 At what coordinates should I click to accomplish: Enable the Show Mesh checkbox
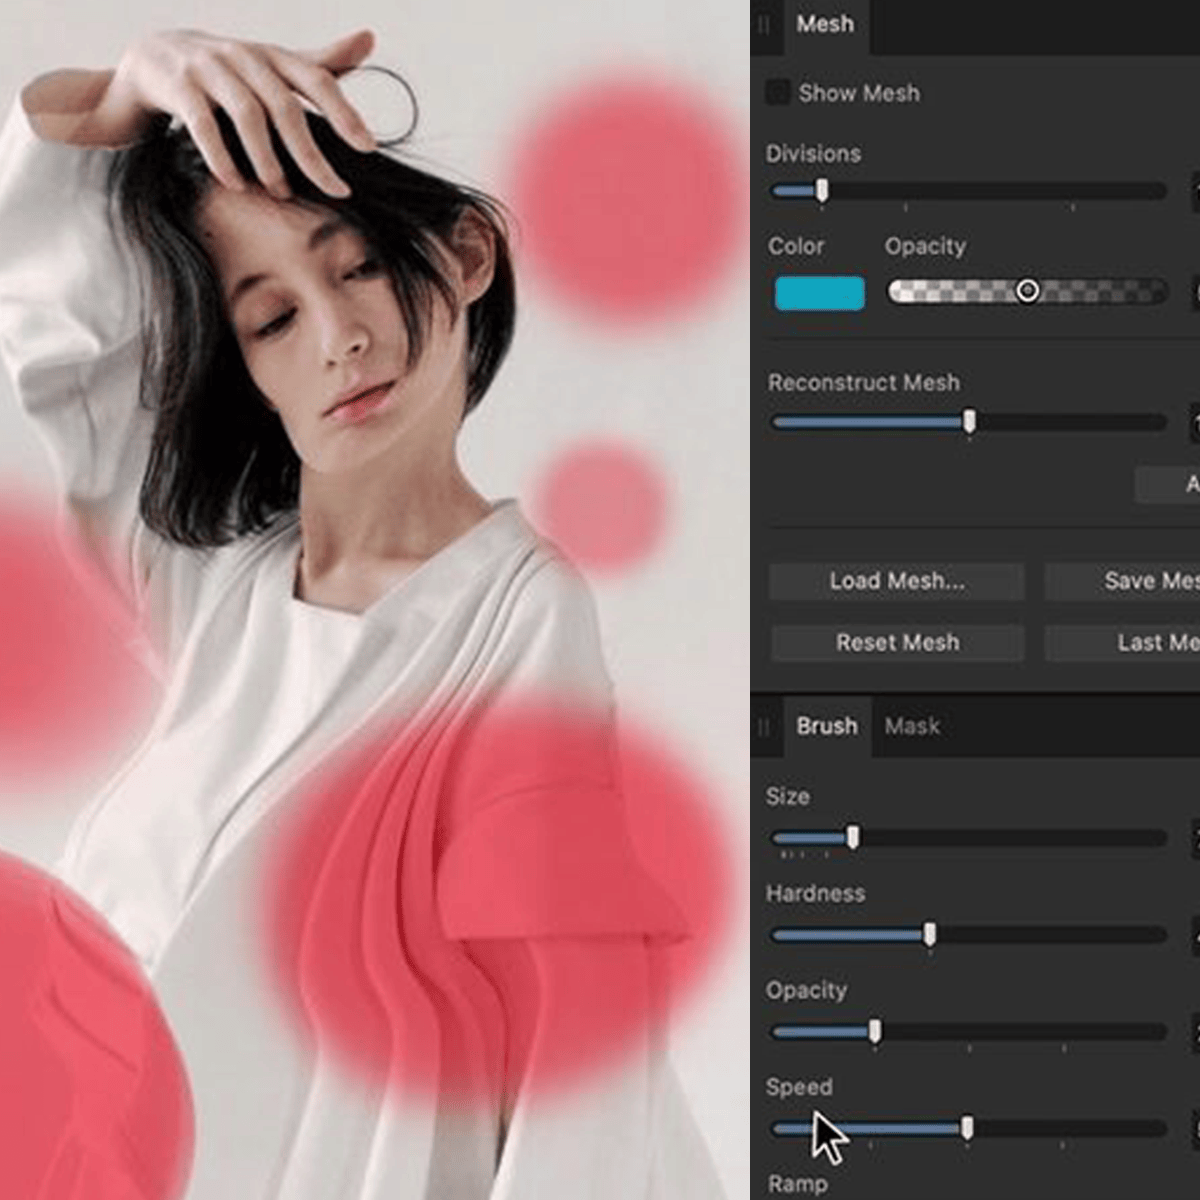778,93
